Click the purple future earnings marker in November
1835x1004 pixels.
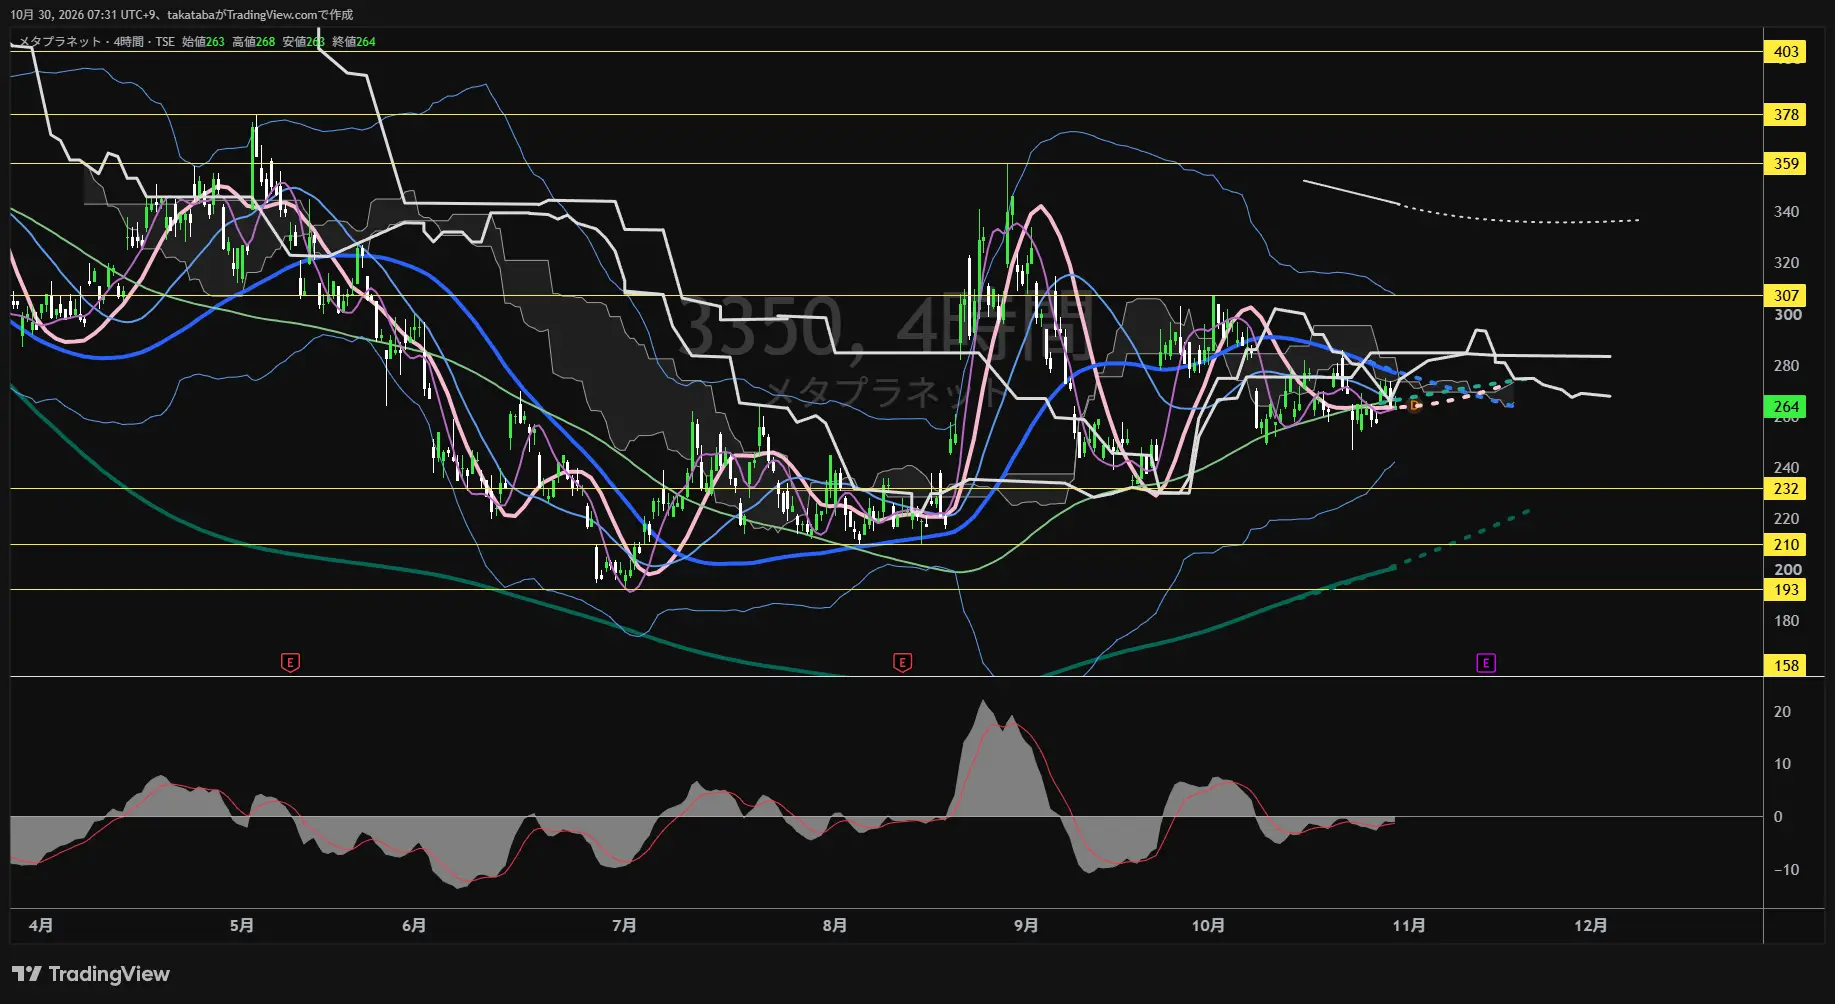[1486, 663]
